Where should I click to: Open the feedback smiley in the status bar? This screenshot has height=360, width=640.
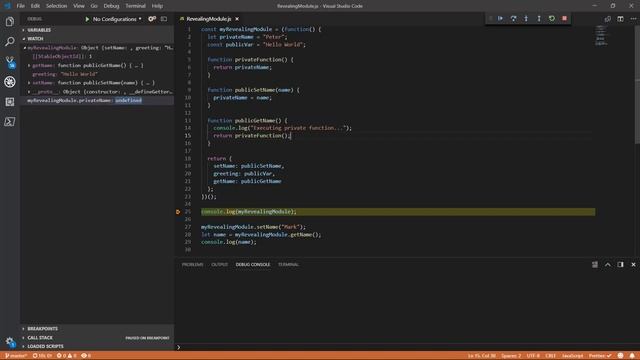click(620, 356)
